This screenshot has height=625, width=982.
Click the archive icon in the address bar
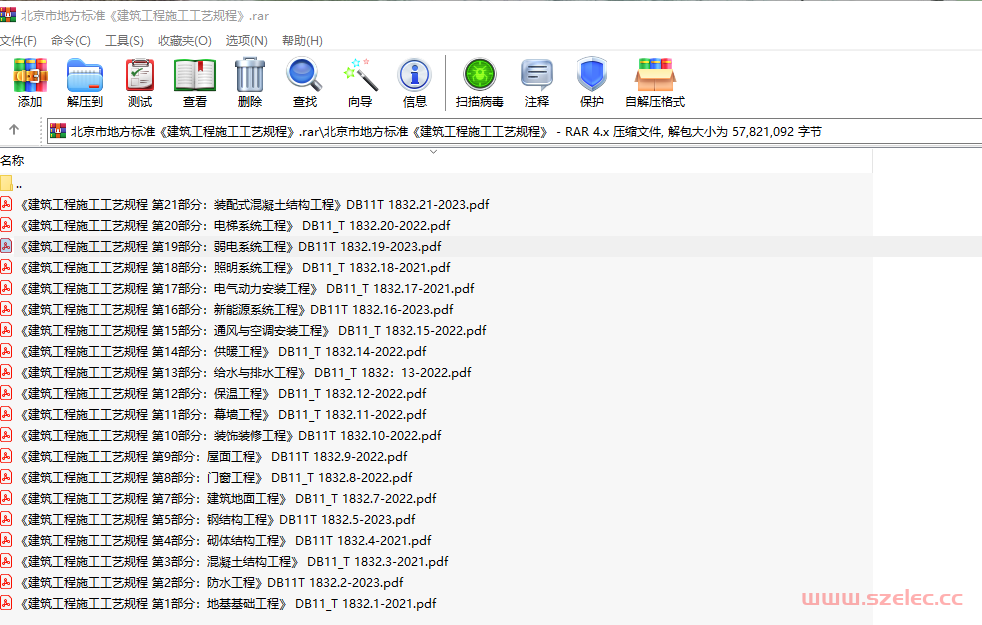tap(58, 131)
